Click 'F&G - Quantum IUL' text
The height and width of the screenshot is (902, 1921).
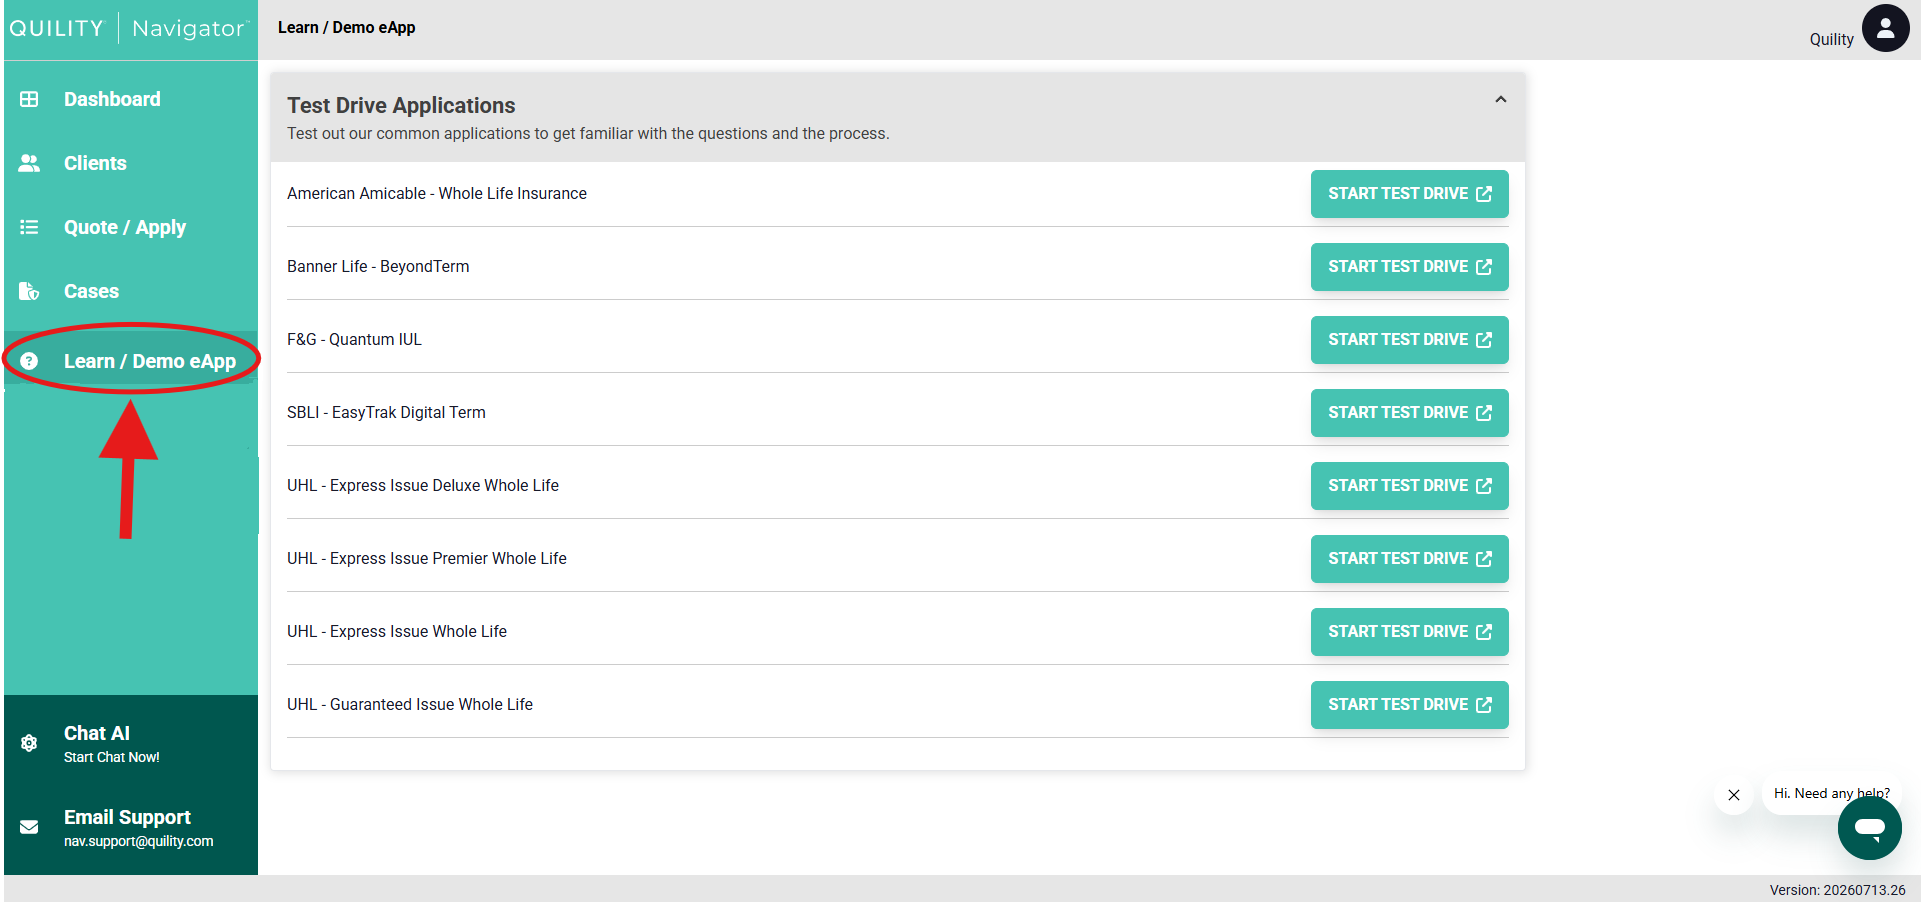[354, 339]
